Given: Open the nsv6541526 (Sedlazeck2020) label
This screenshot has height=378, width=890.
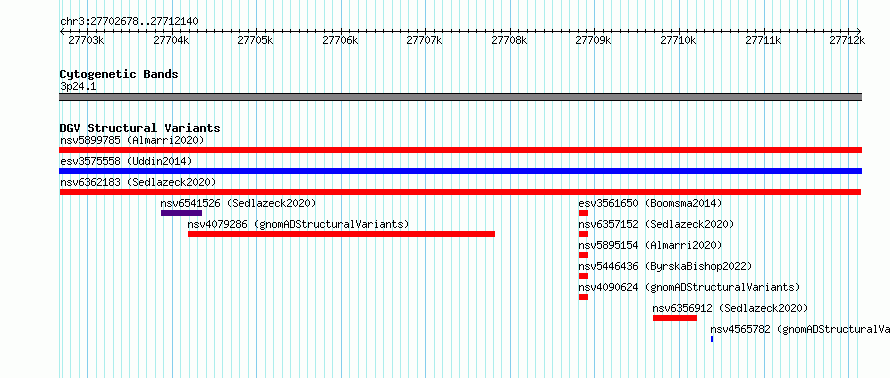Looking at the screenshot, I should [238, 203].
